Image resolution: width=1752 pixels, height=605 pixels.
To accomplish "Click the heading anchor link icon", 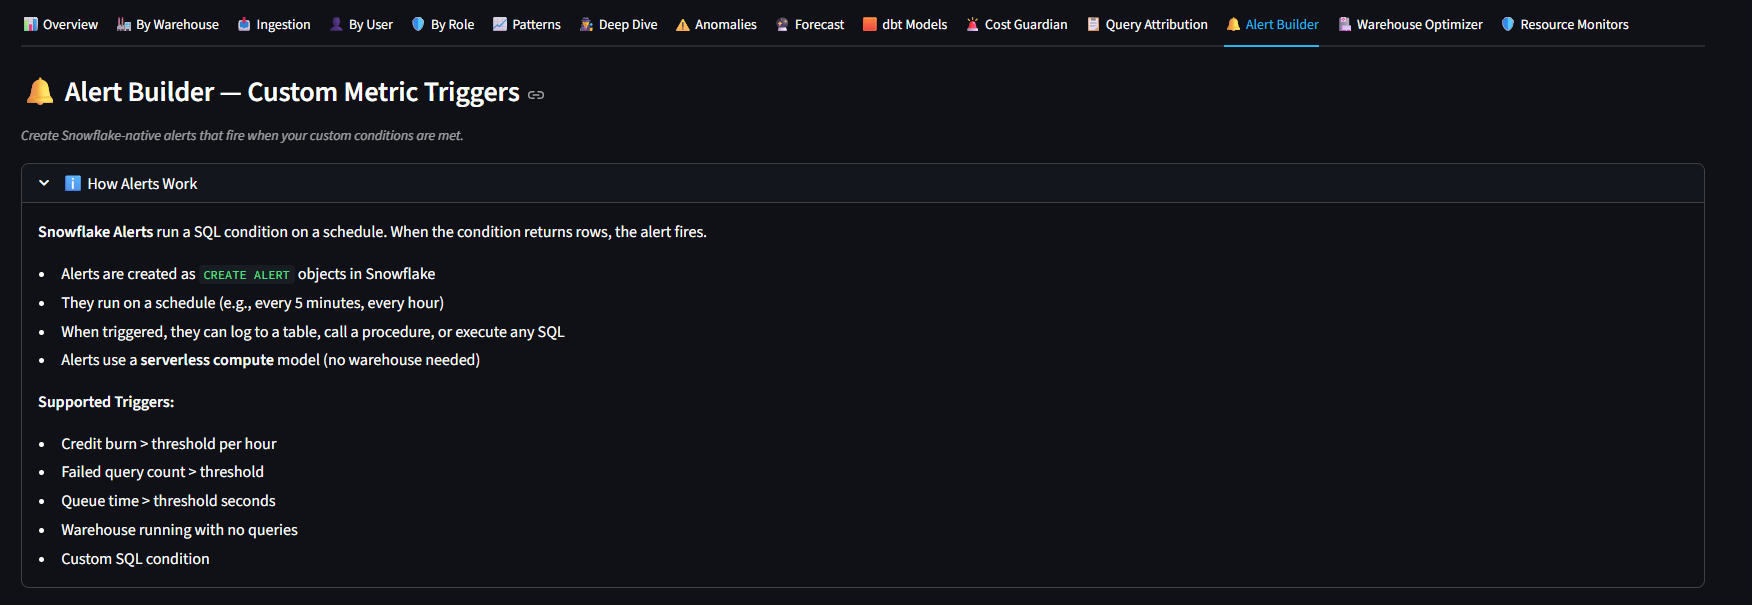I will [x=536, y=95].
